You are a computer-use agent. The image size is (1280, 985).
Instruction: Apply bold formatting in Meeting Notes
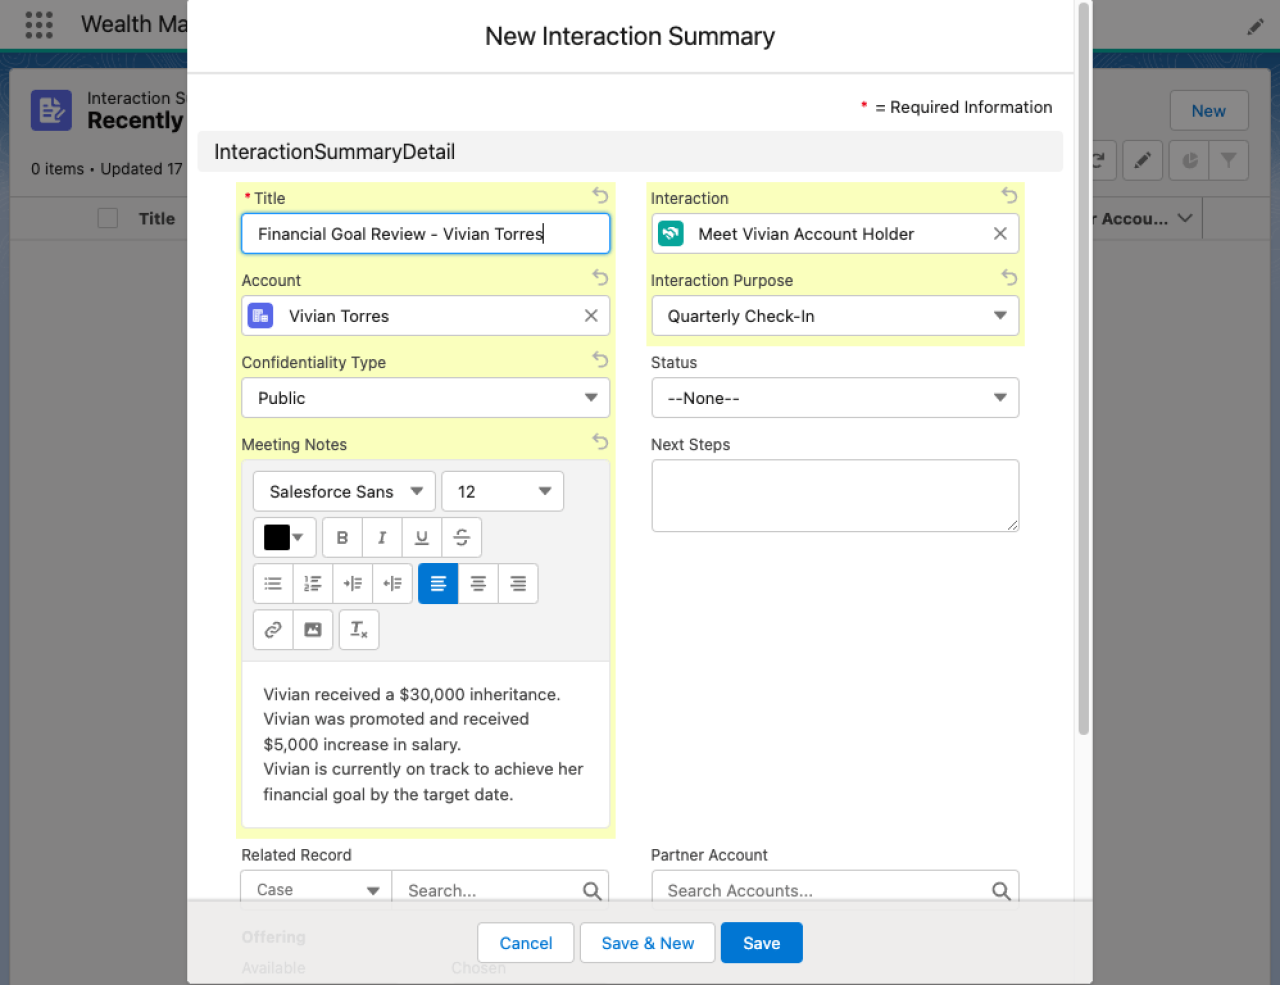point(342,538)
